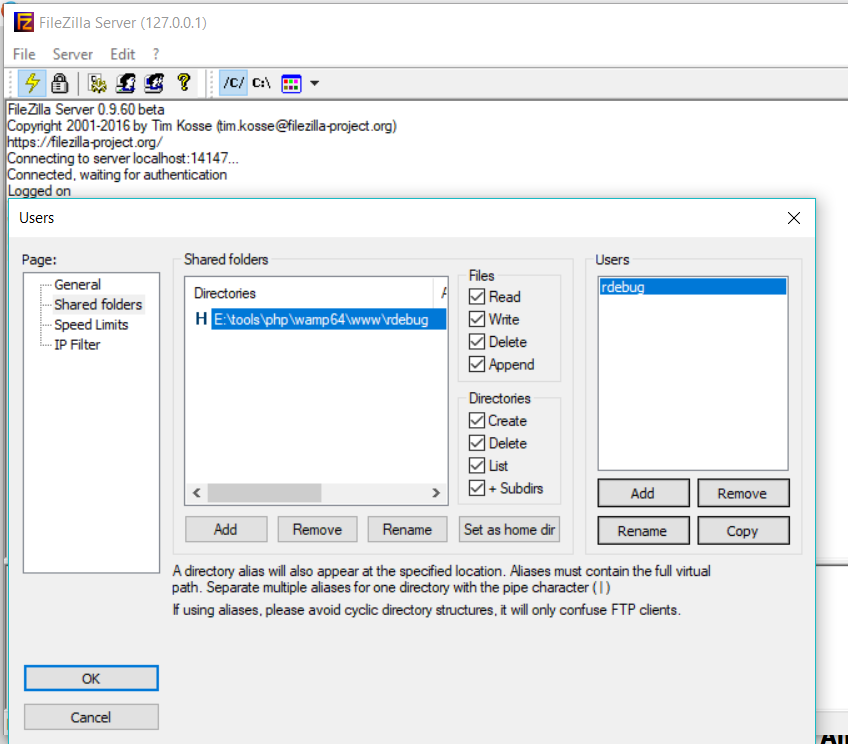848x744 pixels.
Task: Confirm the dialog with OK
Action: pos(91,678)
